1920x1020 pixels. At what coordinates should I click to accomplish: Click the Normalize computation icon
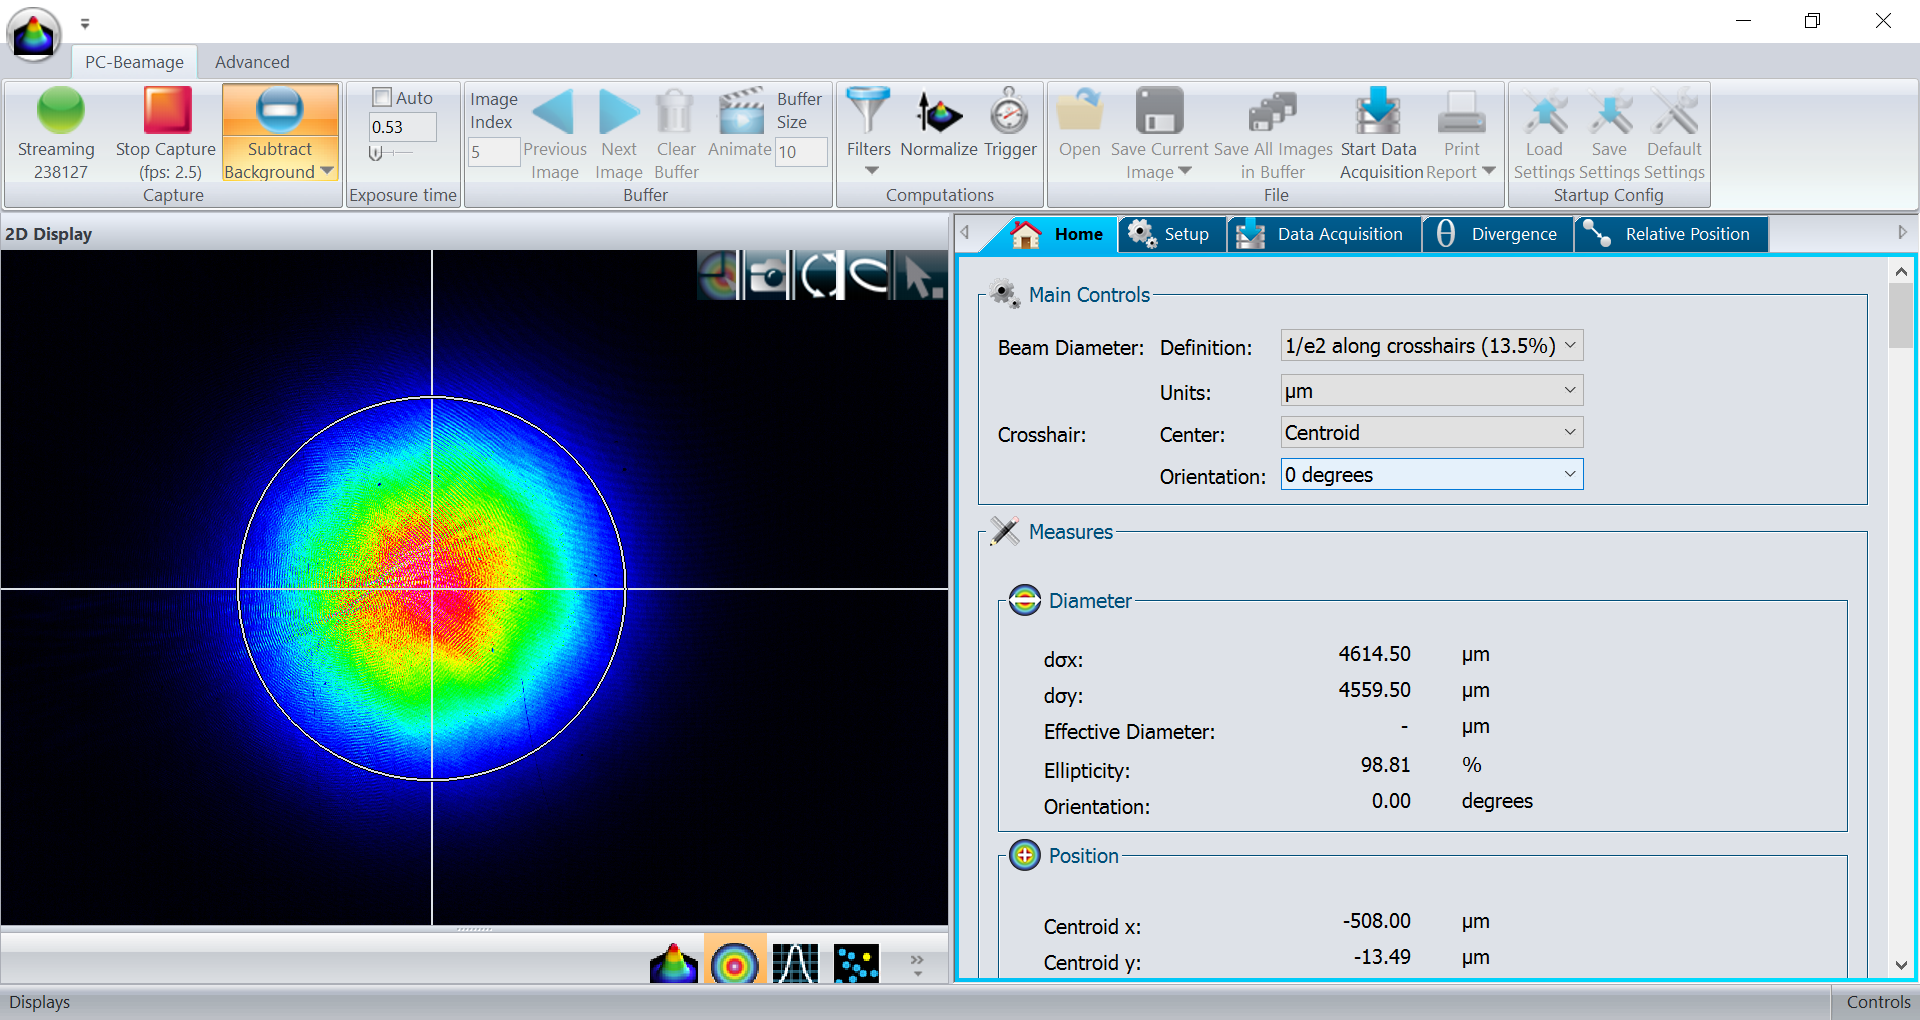tap(938, 114)
